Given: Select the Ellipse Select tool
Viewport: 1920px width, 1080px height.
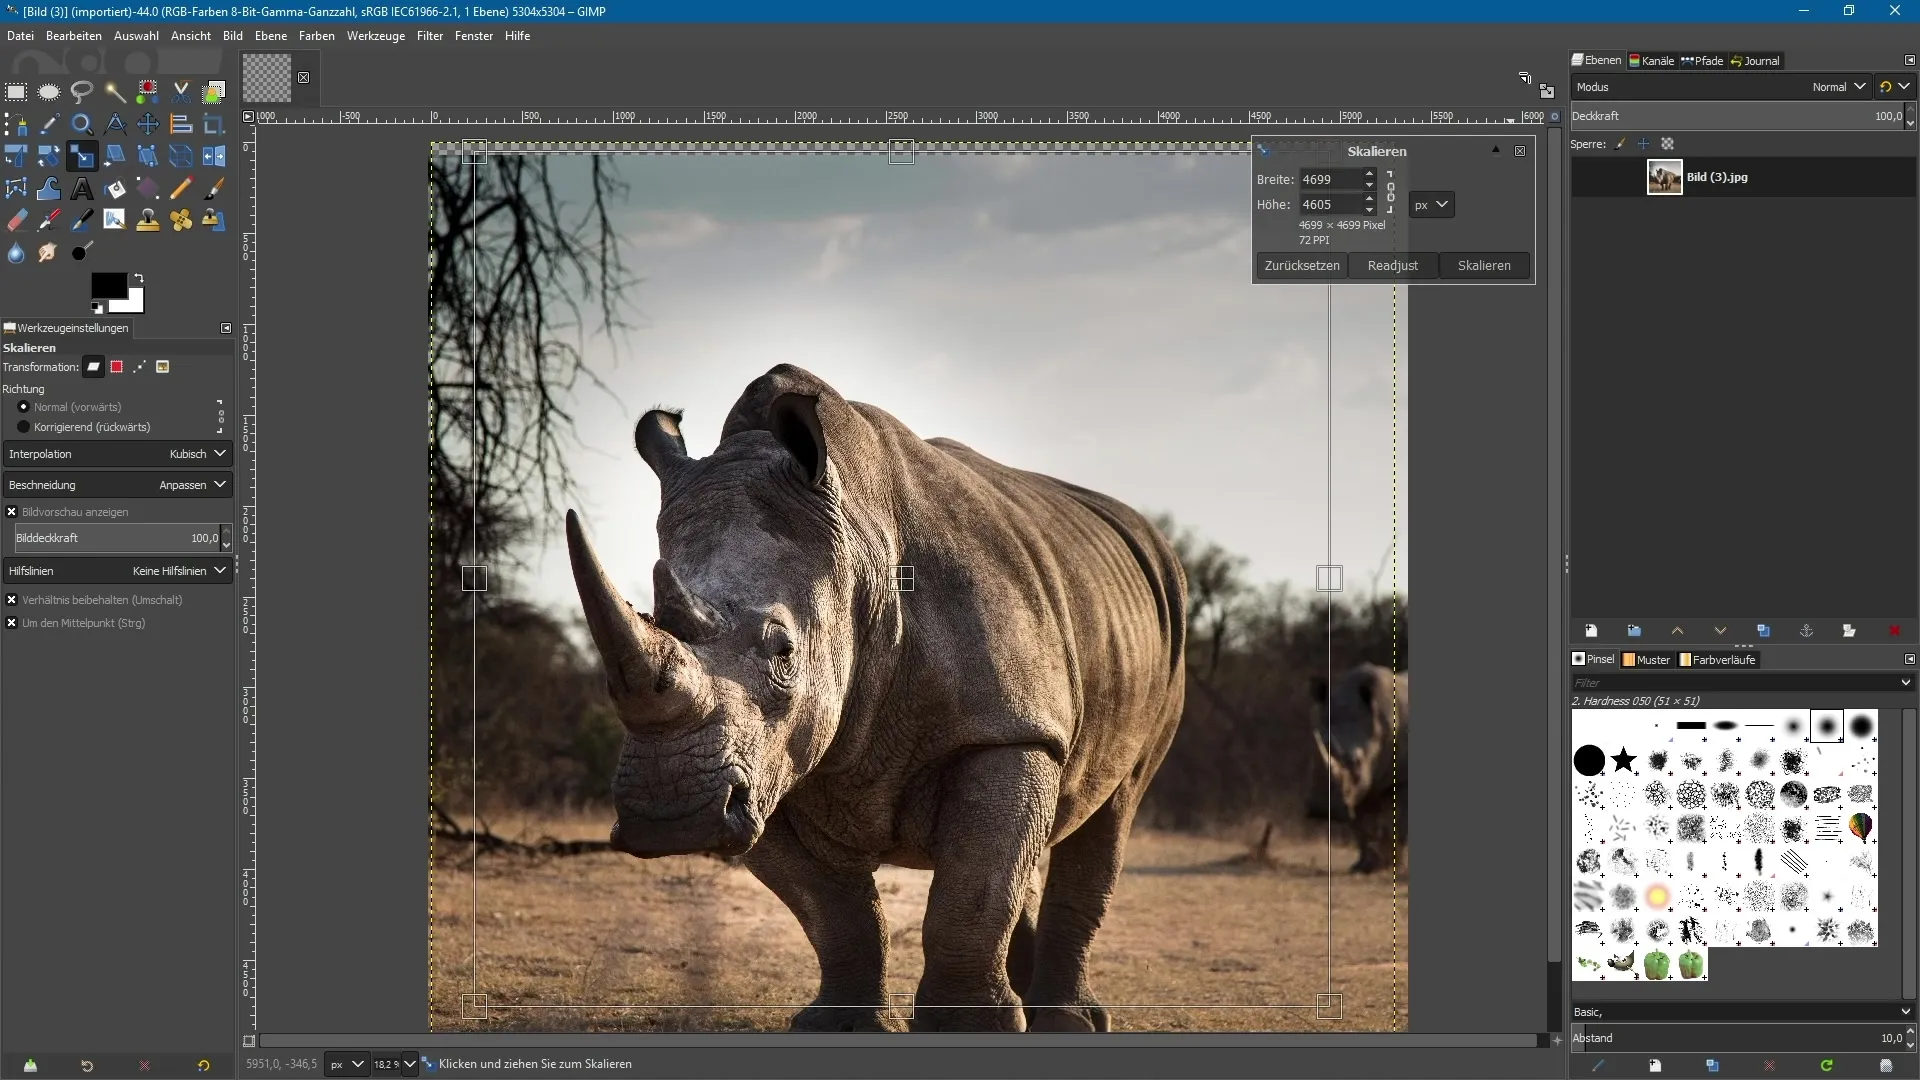Looking at the screenshot, I should pos(49,92).
